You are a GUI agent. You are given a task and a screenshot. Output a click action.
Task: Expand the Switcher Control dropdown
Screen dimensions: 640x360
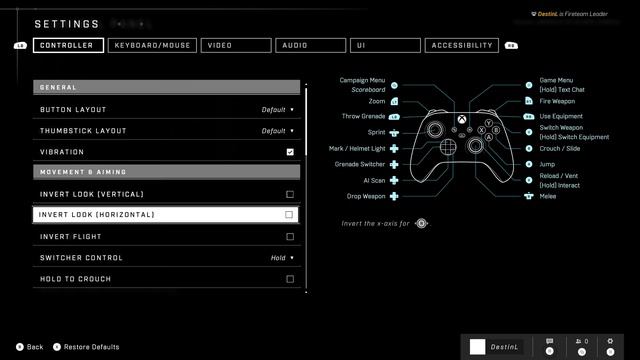[x=282, y=258]
